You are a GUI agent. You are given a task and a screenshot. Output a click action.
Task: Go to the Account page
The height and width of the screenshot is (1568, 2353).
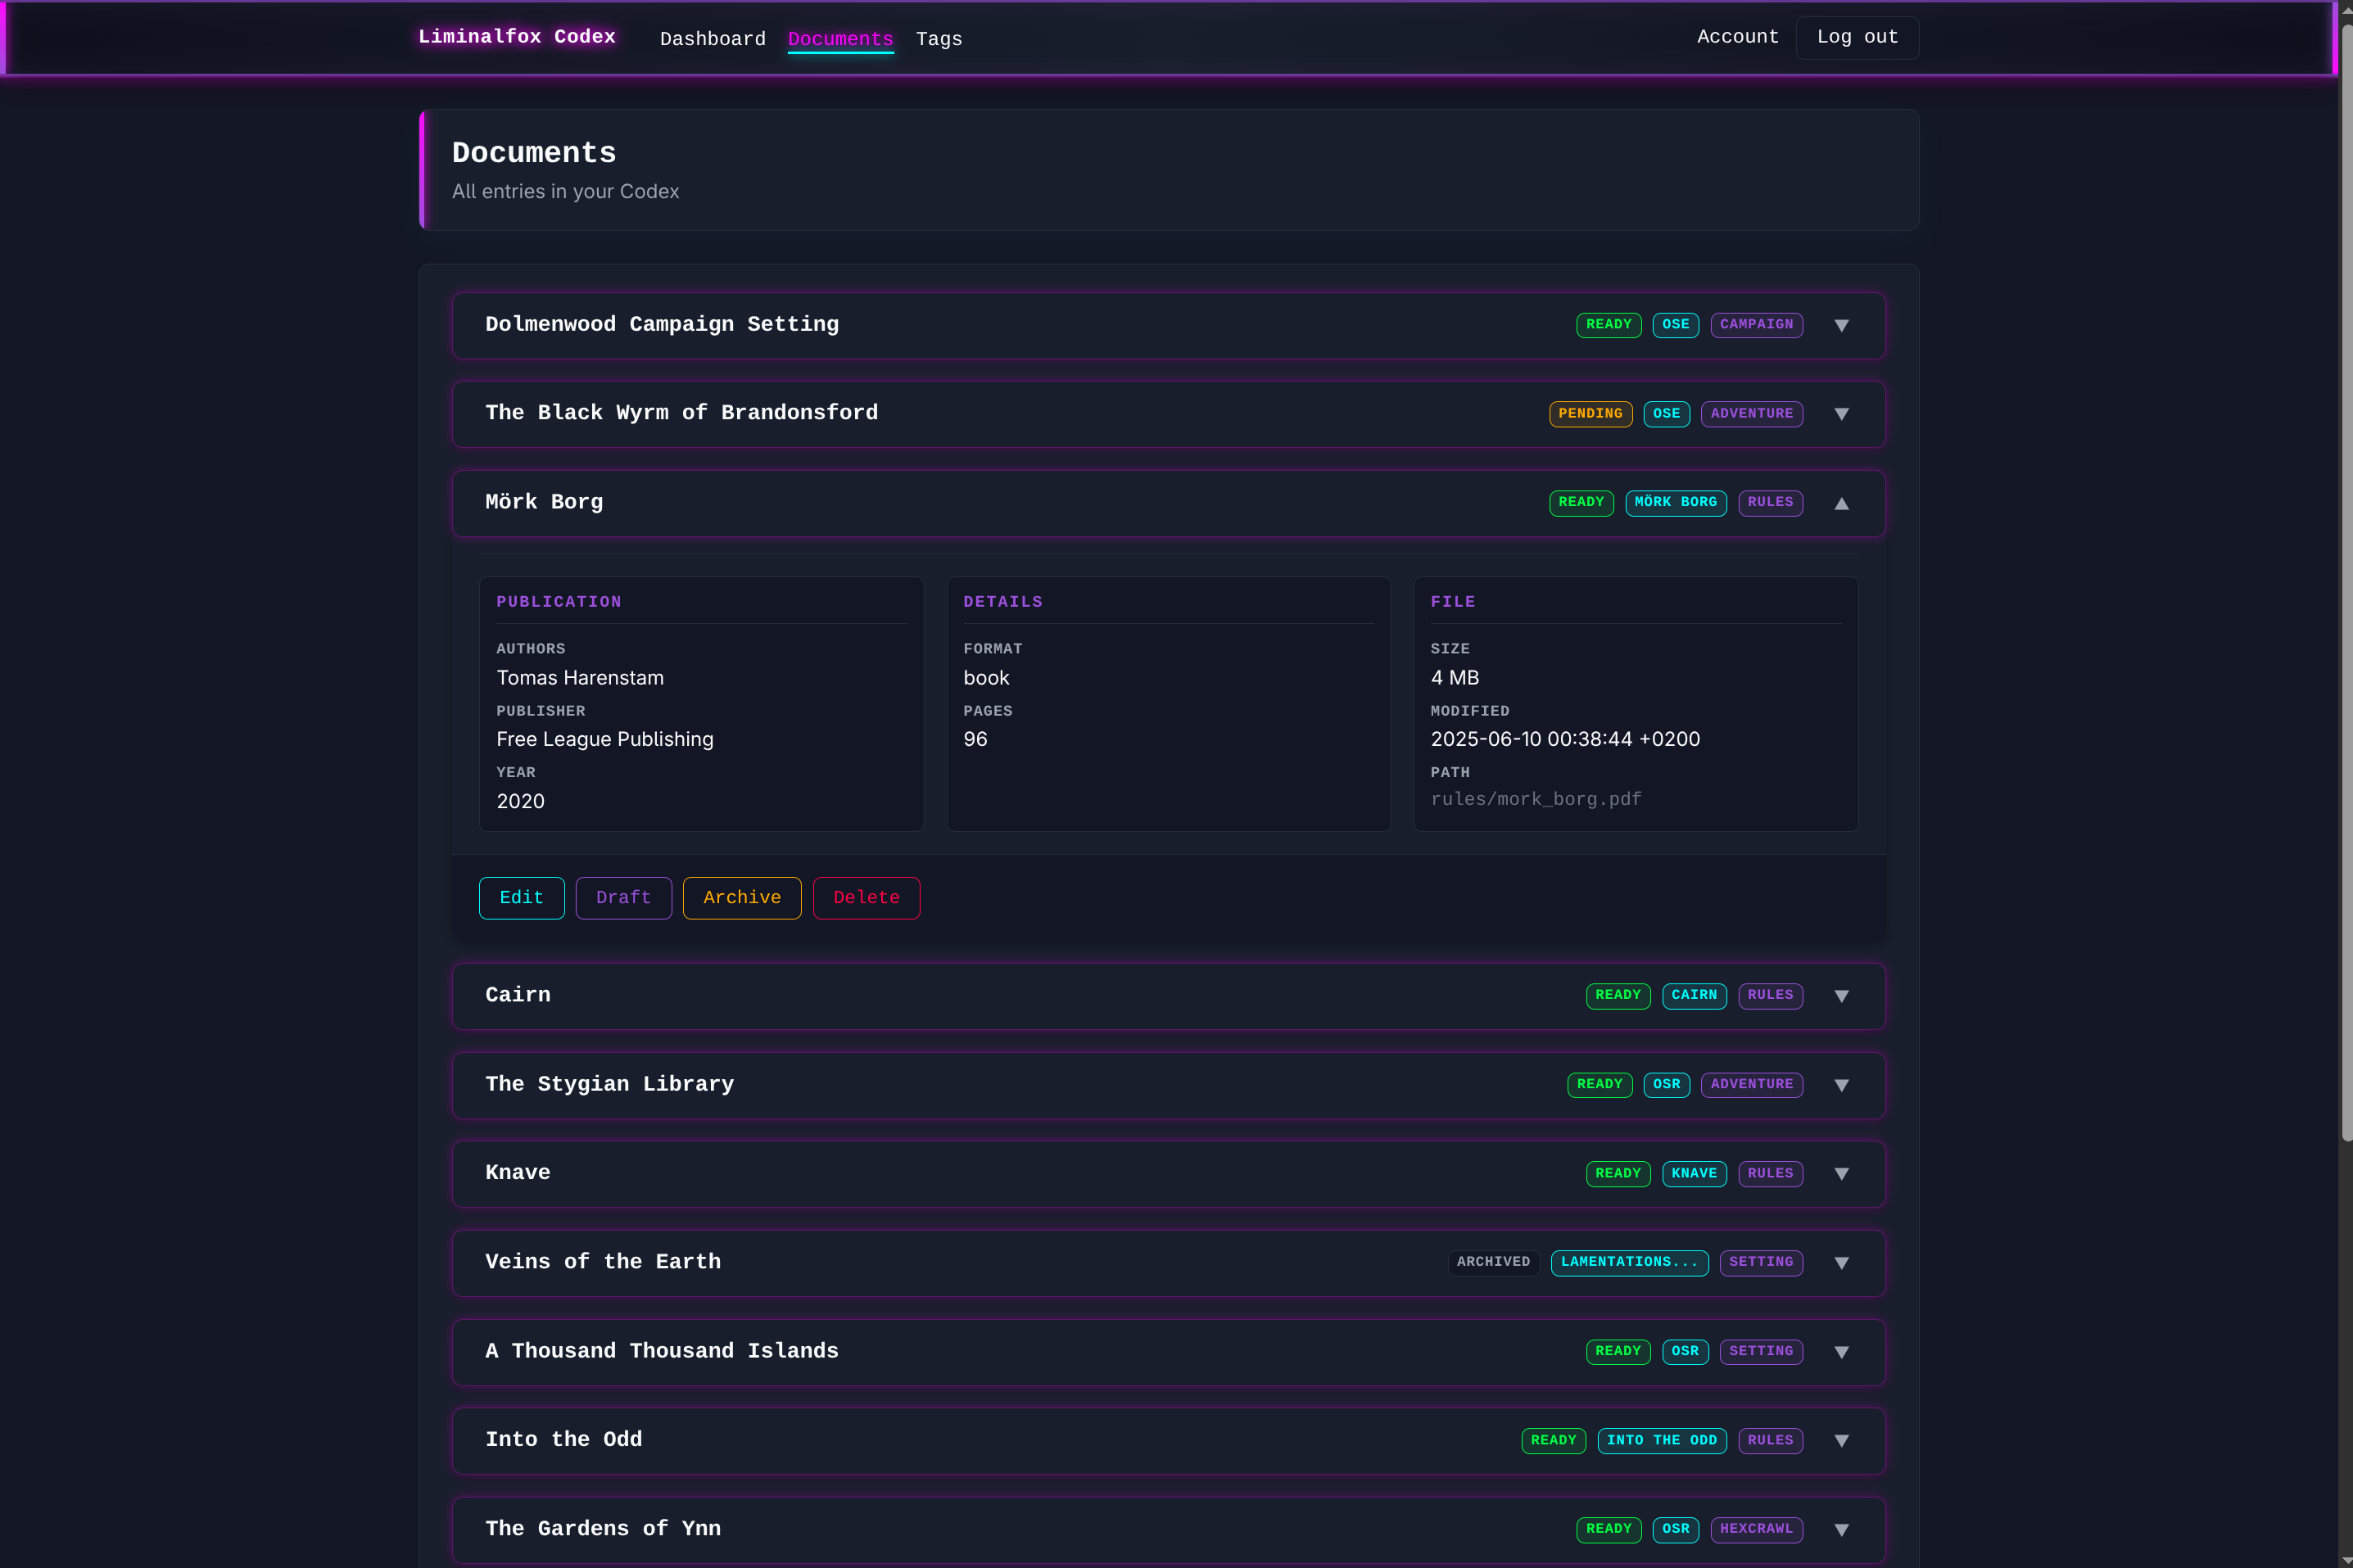point(1737,37)
